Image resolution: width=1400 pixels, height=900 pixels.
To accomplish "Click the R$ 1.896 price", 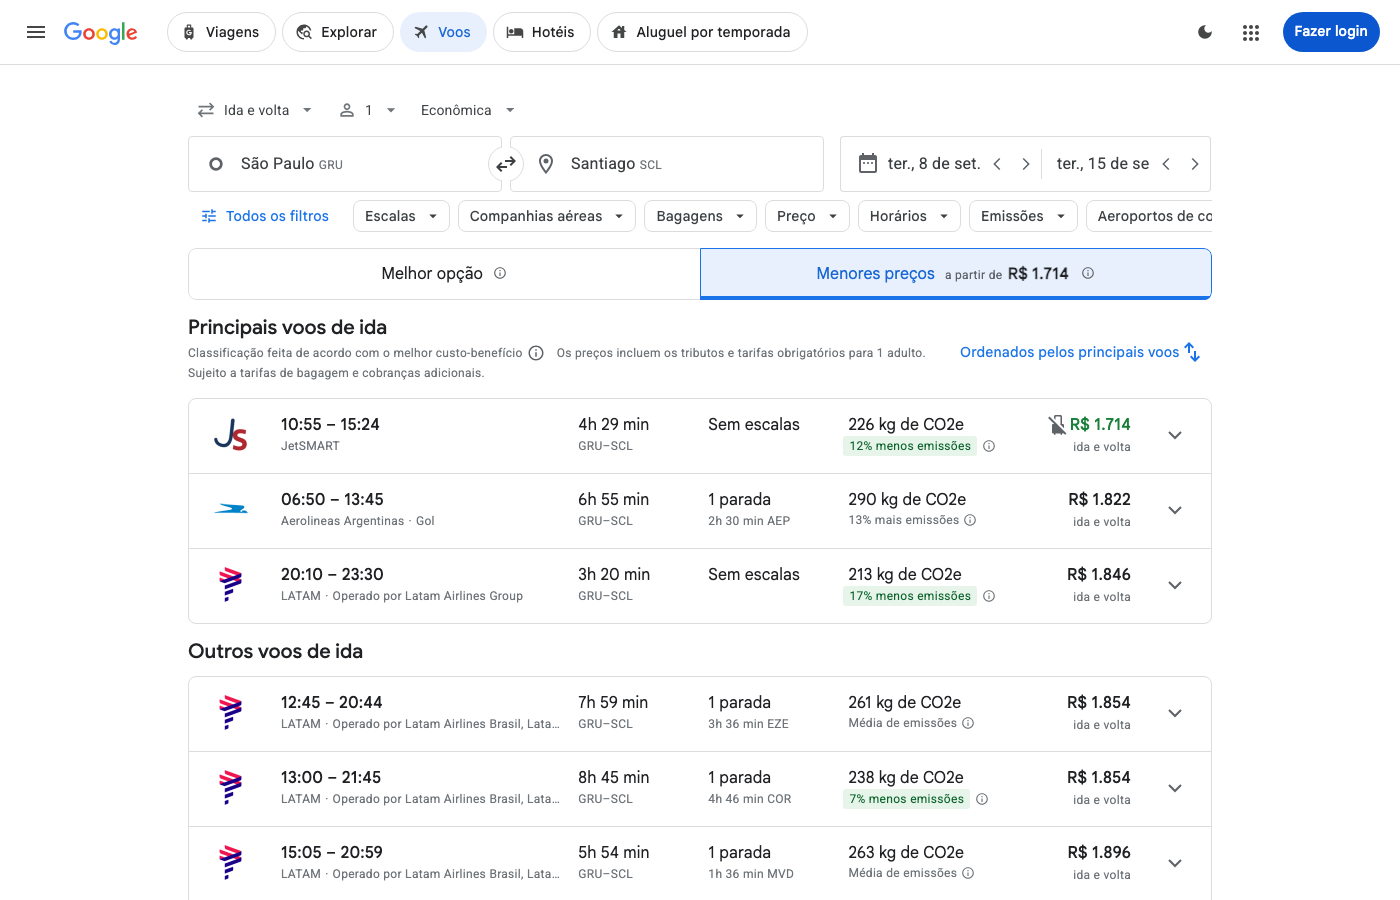I will point(1099,852).
